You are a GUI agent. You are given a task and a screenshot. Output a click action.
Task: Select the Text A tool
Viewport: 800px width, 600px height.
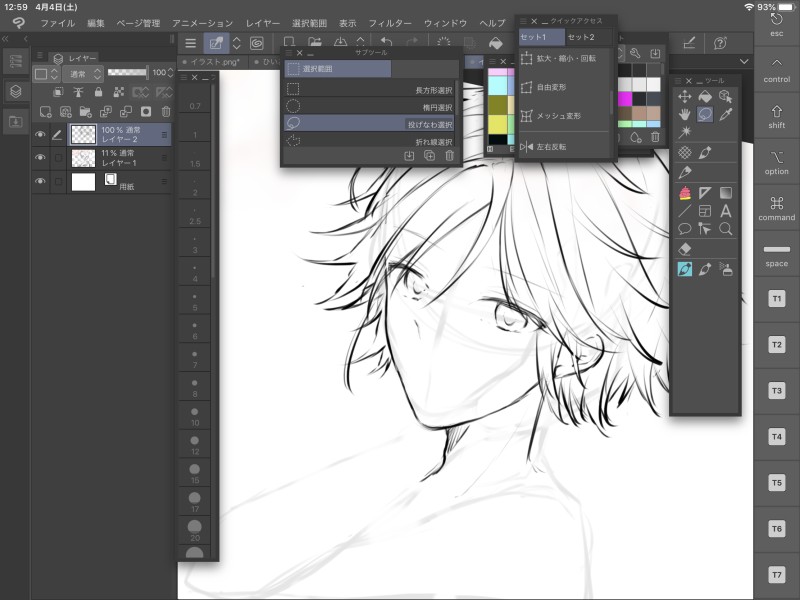(x=725, y=211)
